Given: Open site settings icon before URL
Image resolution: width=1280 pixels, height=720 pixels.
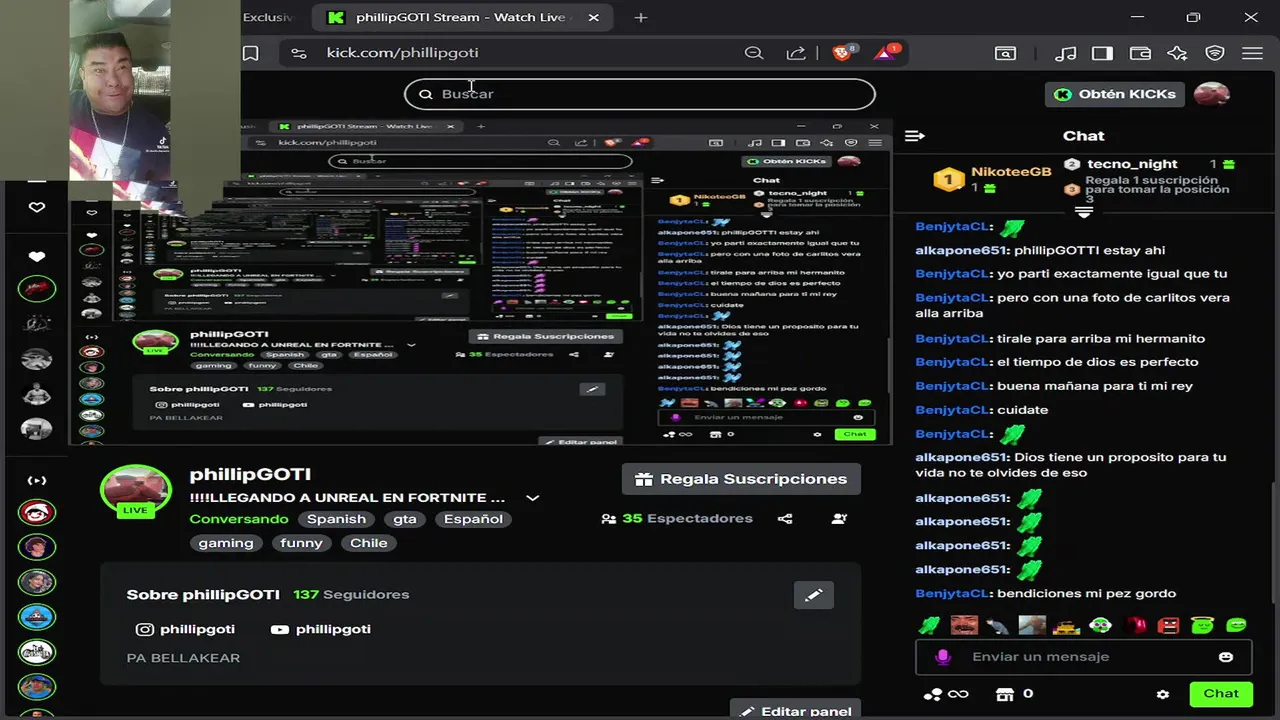Looking at the screenshot, I should click(298, 53).
